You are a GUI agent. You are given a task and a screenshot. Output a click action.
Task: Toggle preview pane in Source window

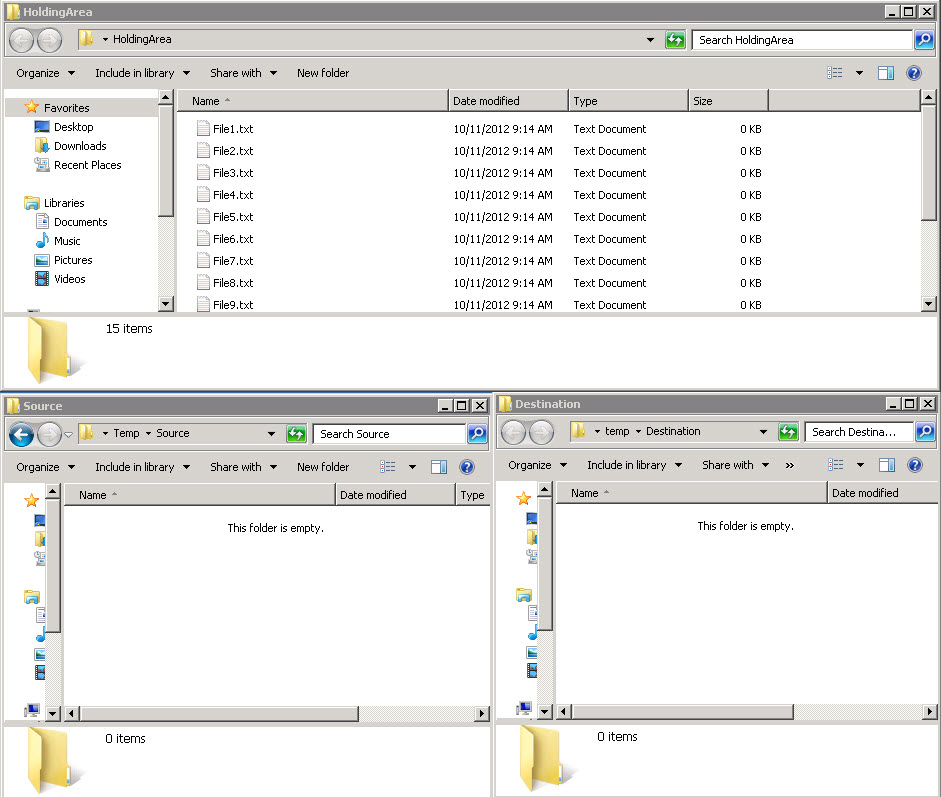[x=438, y=467]
